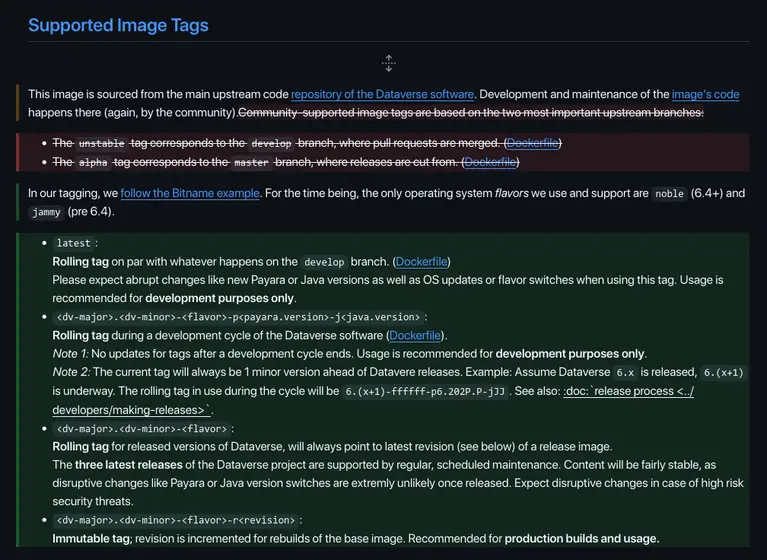Click the 'latest' tag code label

coord(73,243)
